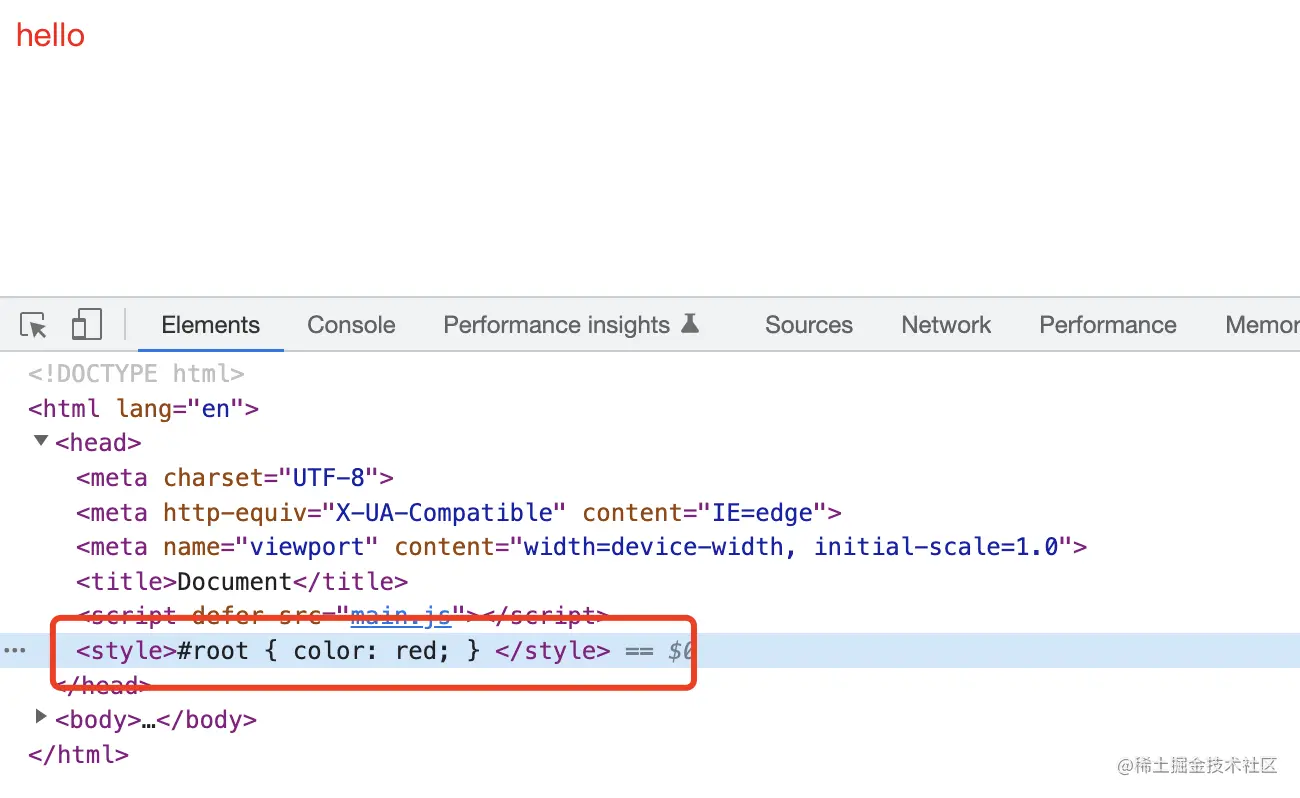
Task: Open the Performance tab
Action: point(1108,325)
